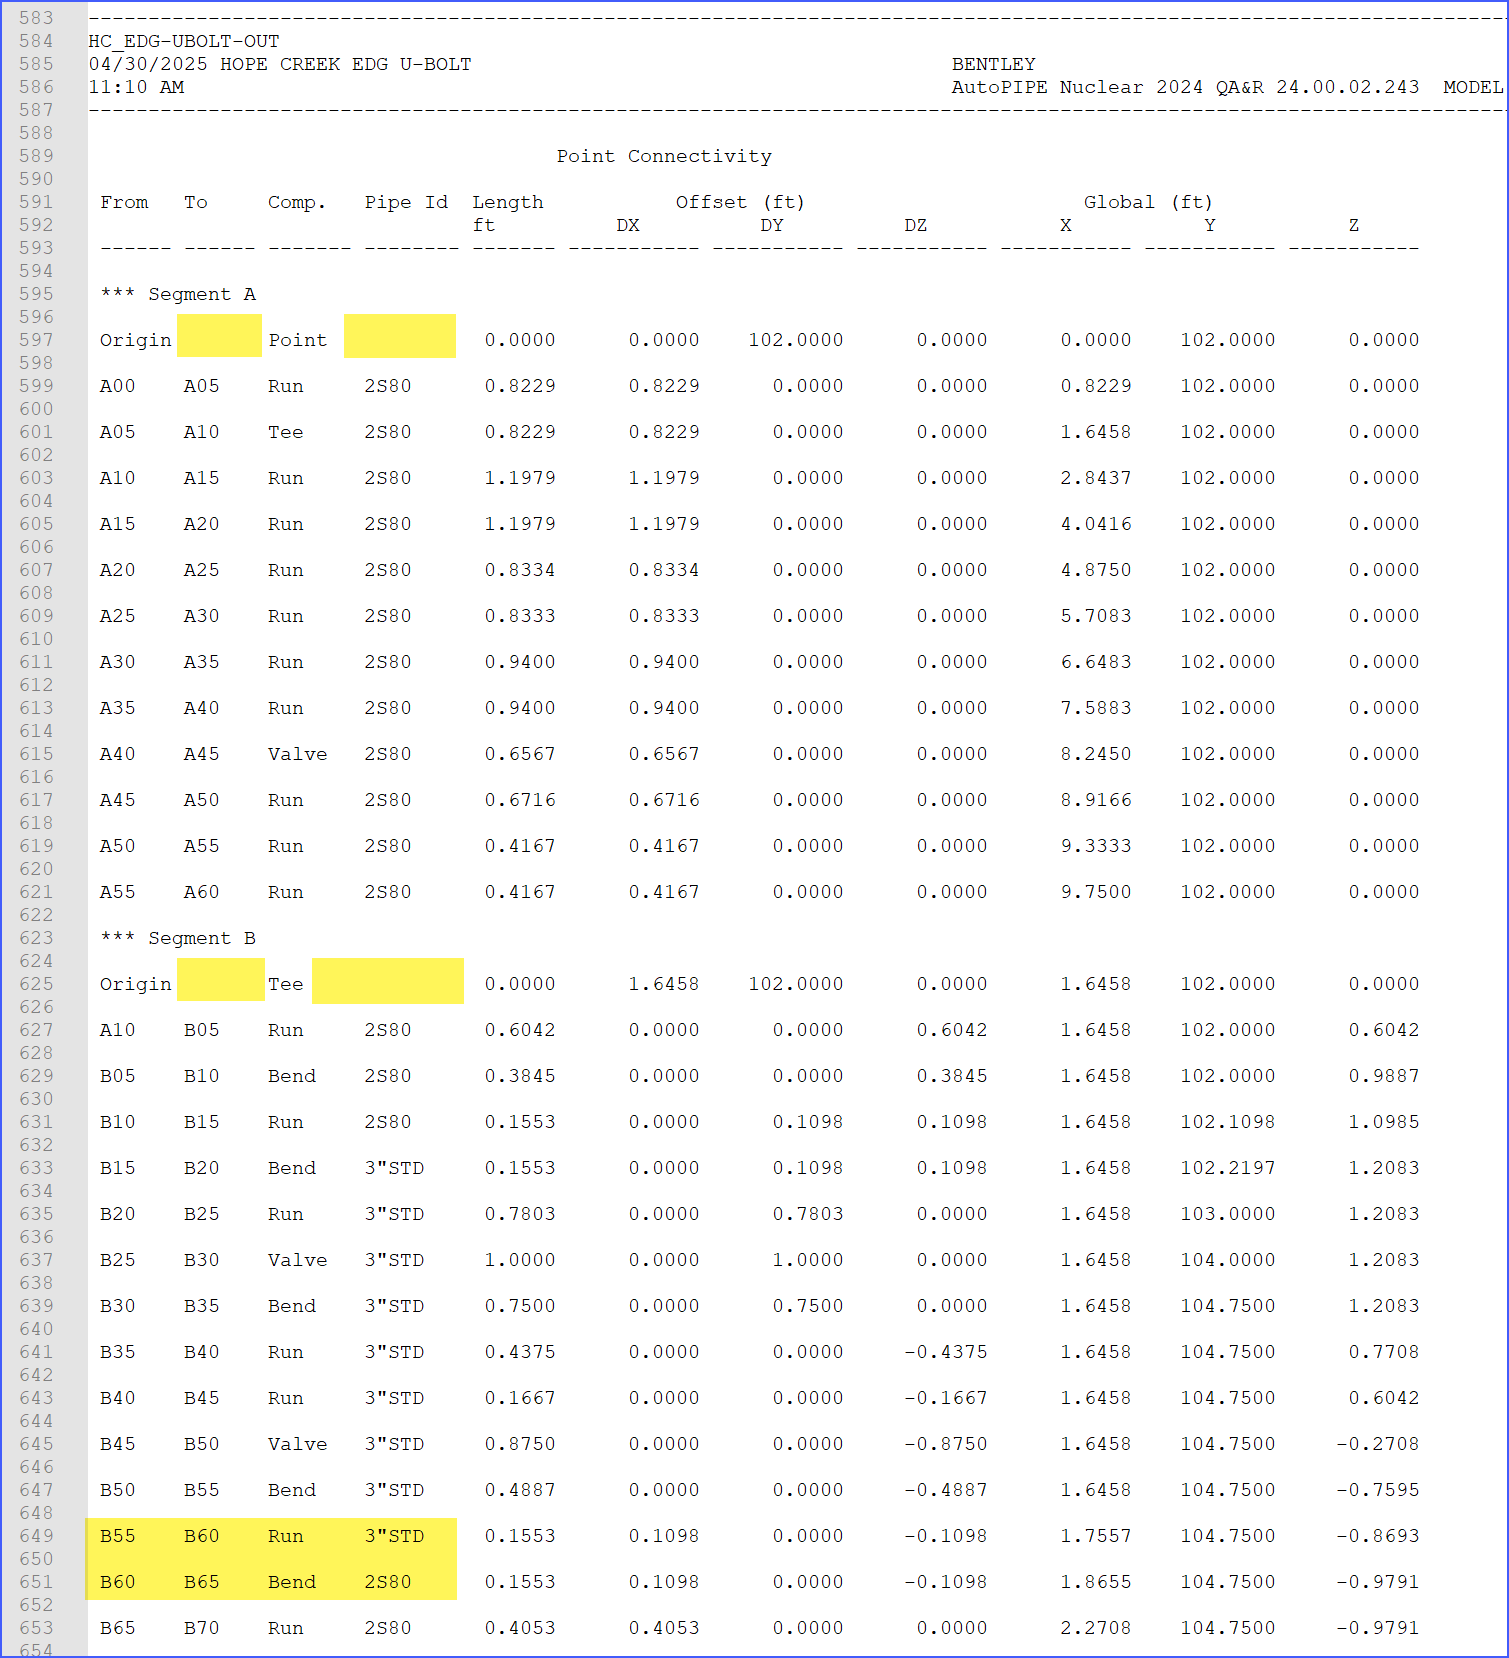Viewport: 1509px width, 1658px height.
Task: Select the 'Length' column header
Action: point(508,202)
